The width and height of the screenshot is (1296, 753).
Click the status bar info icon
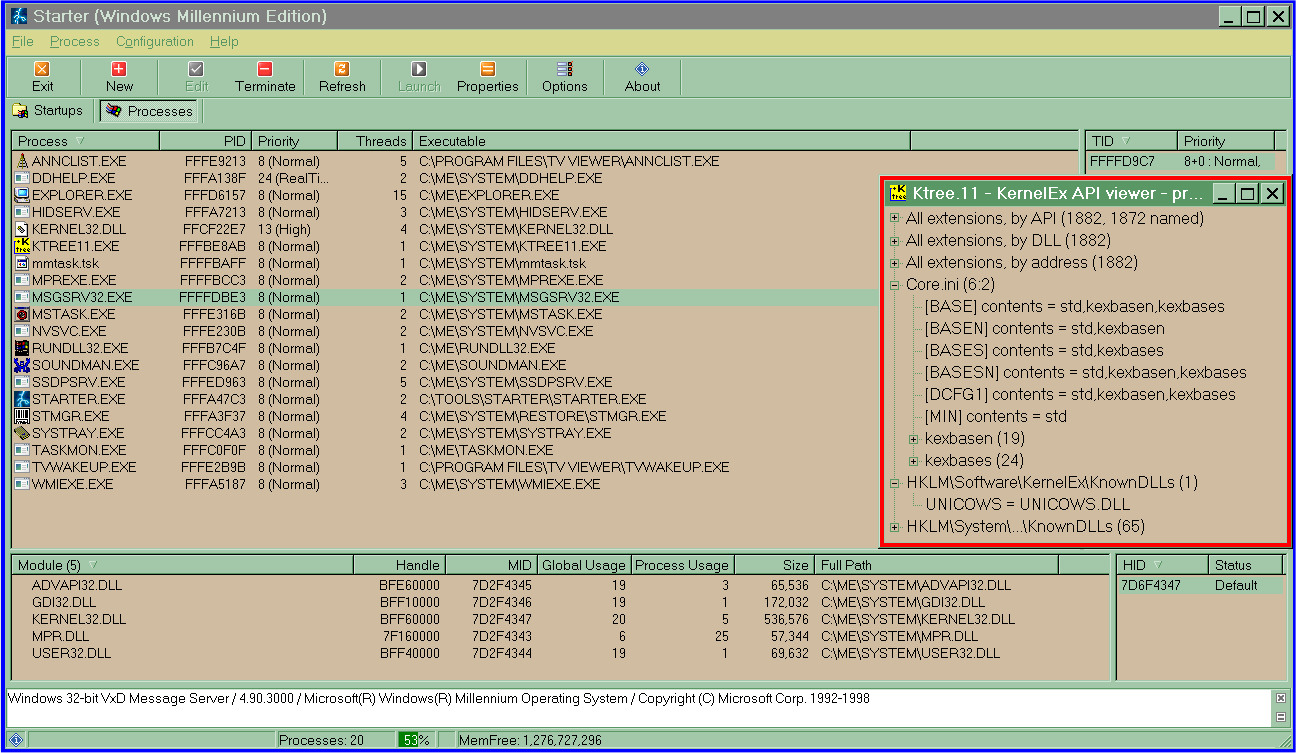coord(15,740)
